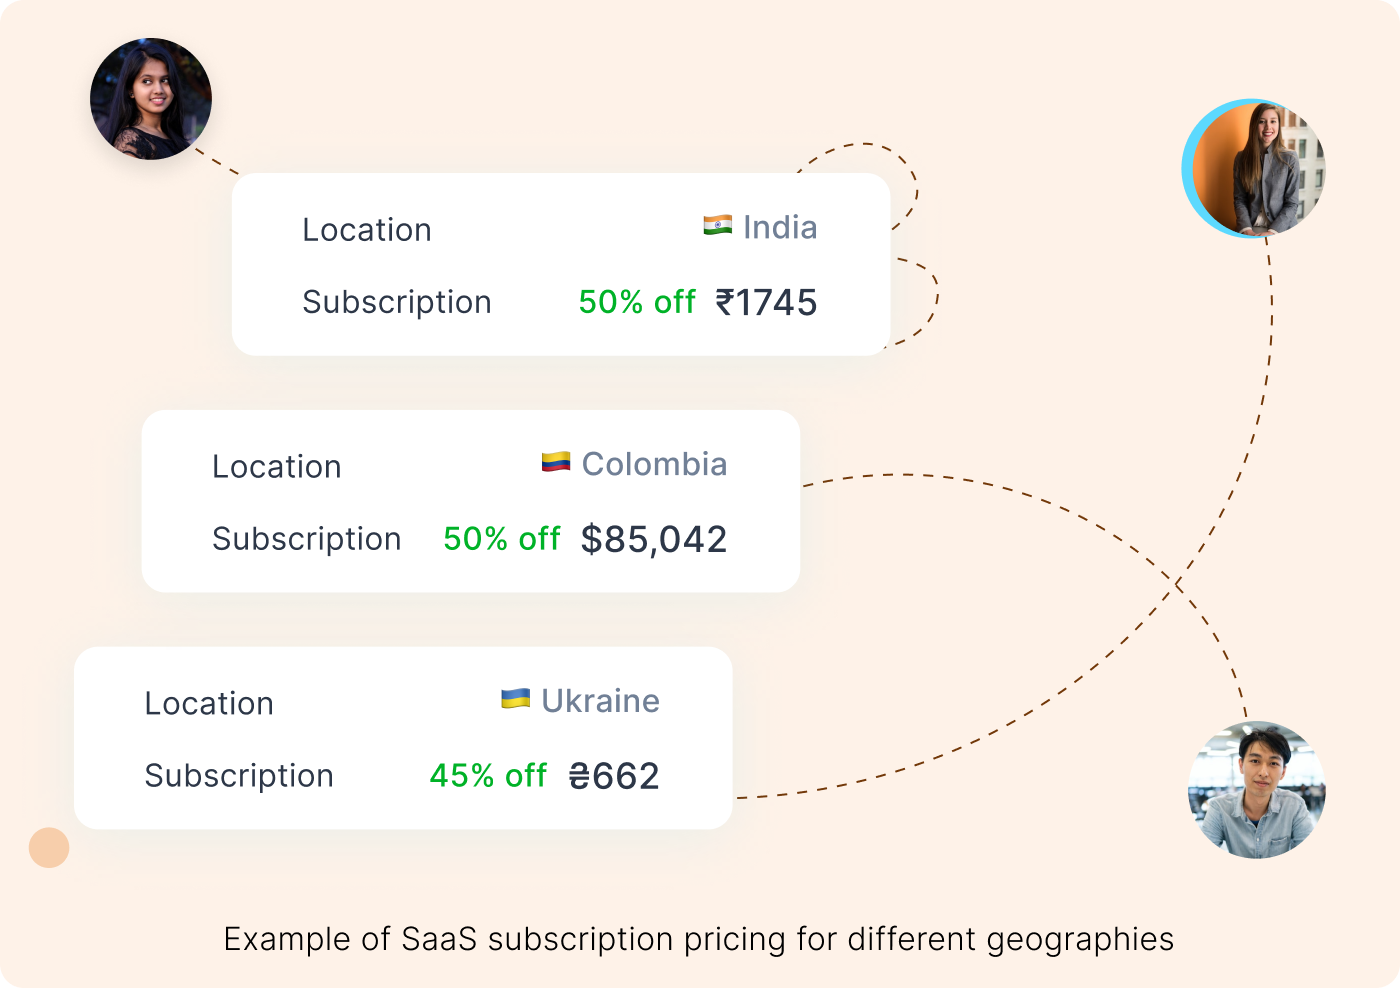Select the India country name
Screen dimensions: 1400x988
[780, 228]
